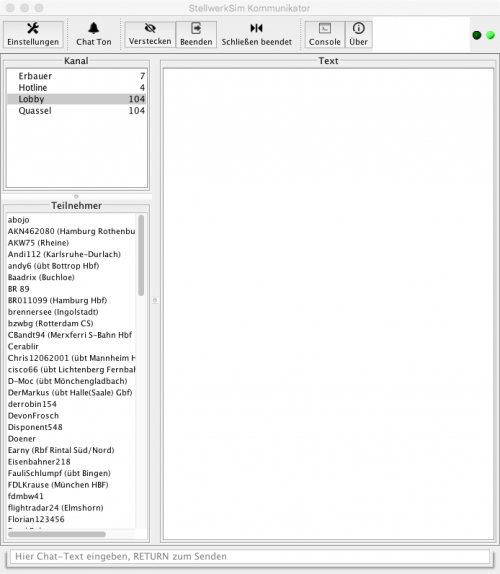500x574 pixels.
Task: Focus the chat text input field
Action: tap(250, 556)
